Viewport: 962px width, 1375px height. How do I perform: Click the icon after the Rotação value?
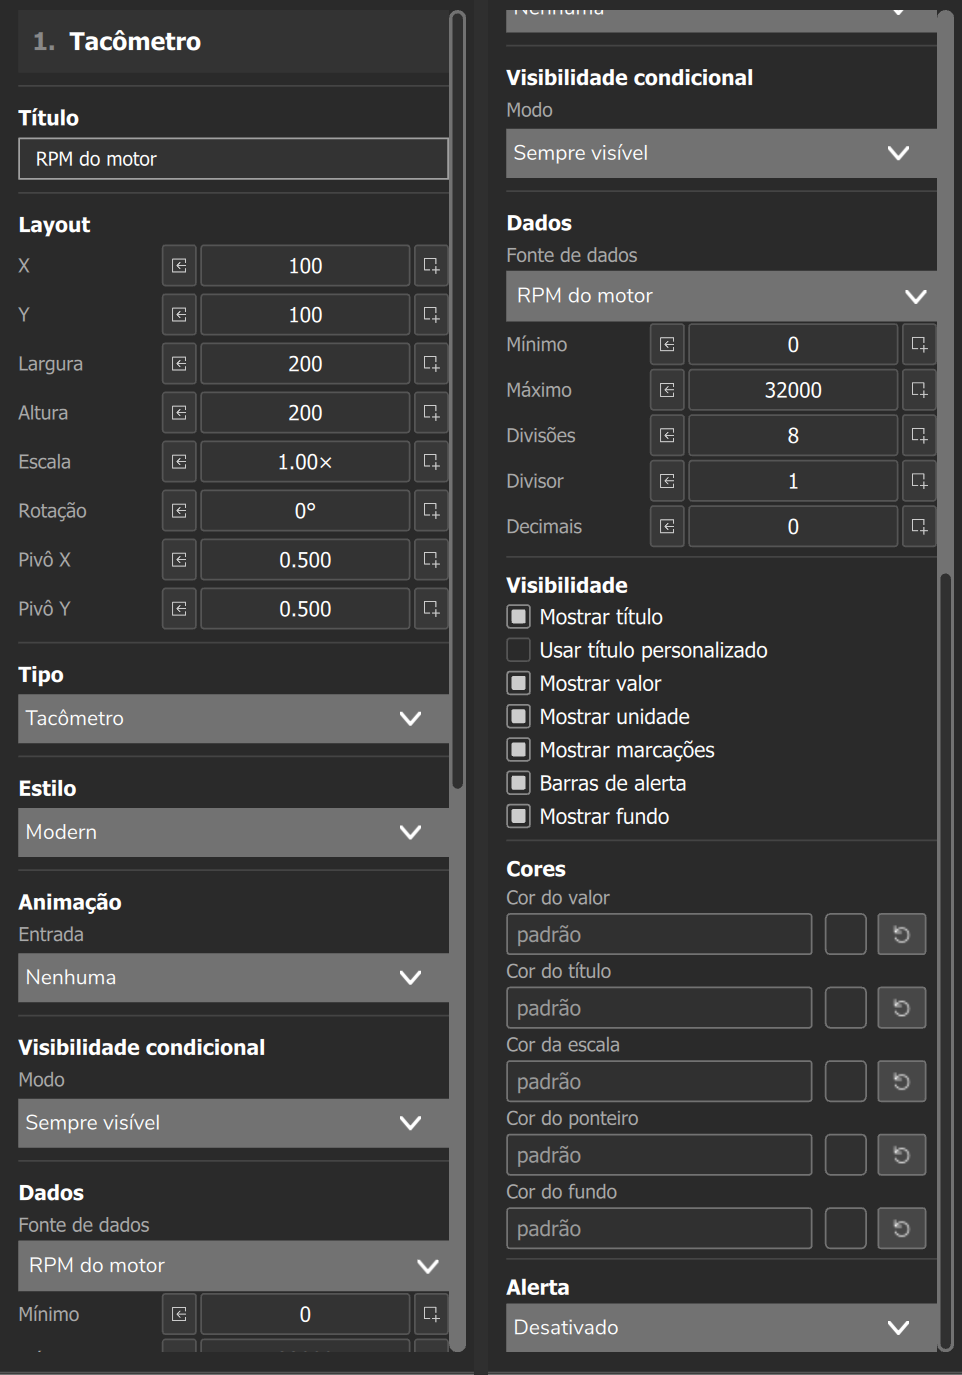pos(431,511)
